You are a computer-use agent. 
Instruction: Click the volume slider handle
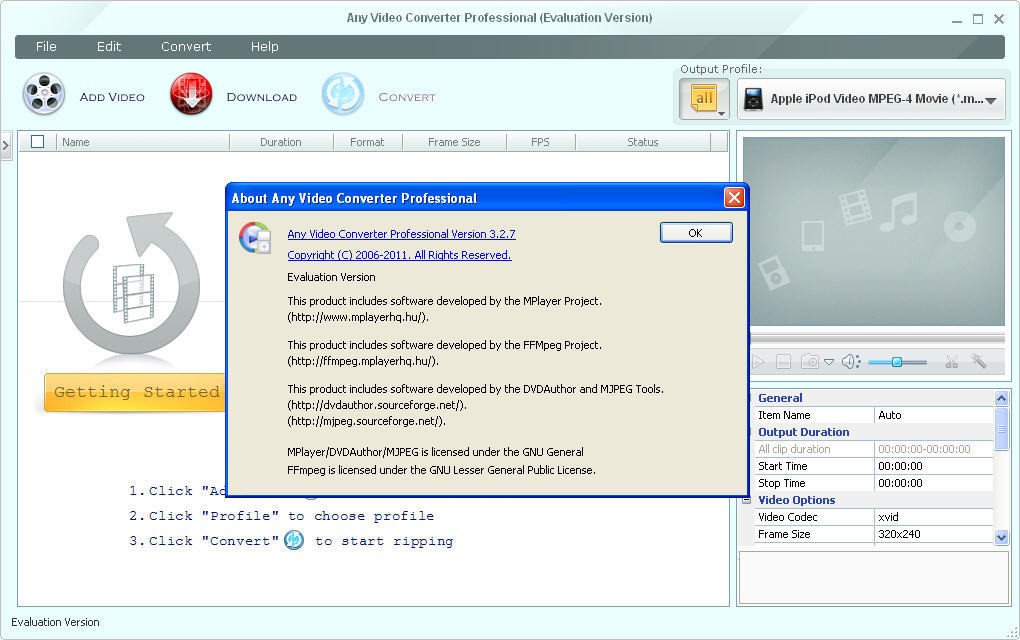(896, 362)
